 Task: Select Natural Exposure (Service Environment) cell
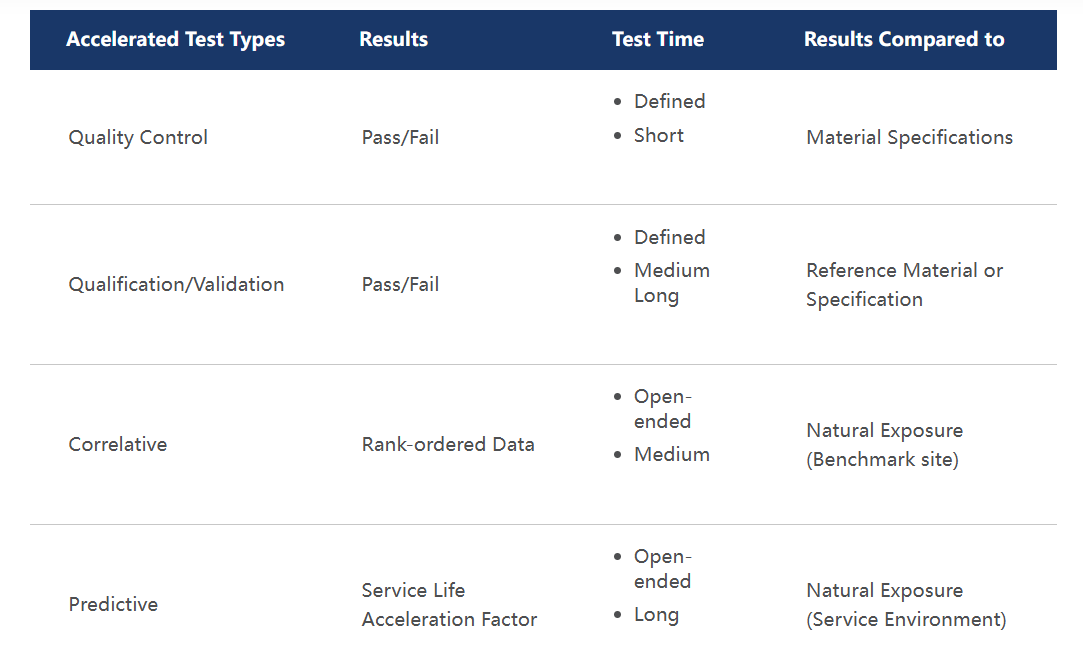(906, 605)
